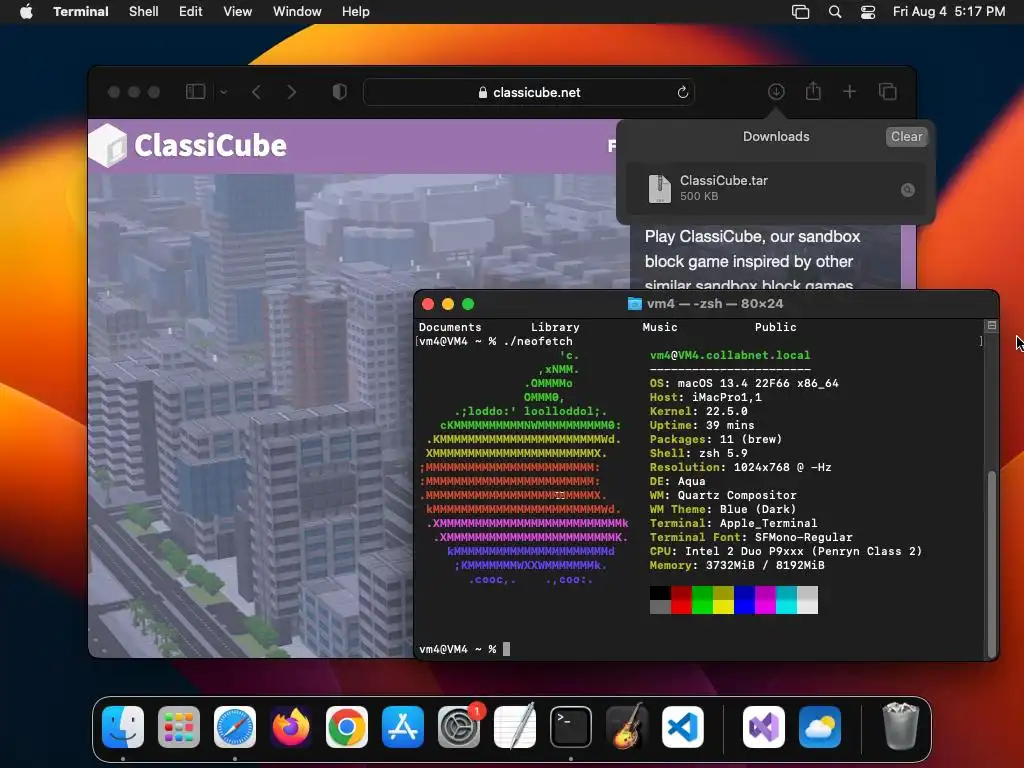The image size is (1024, 768).
Task: Open Control Center in menu bar
Action: point(868,12)
